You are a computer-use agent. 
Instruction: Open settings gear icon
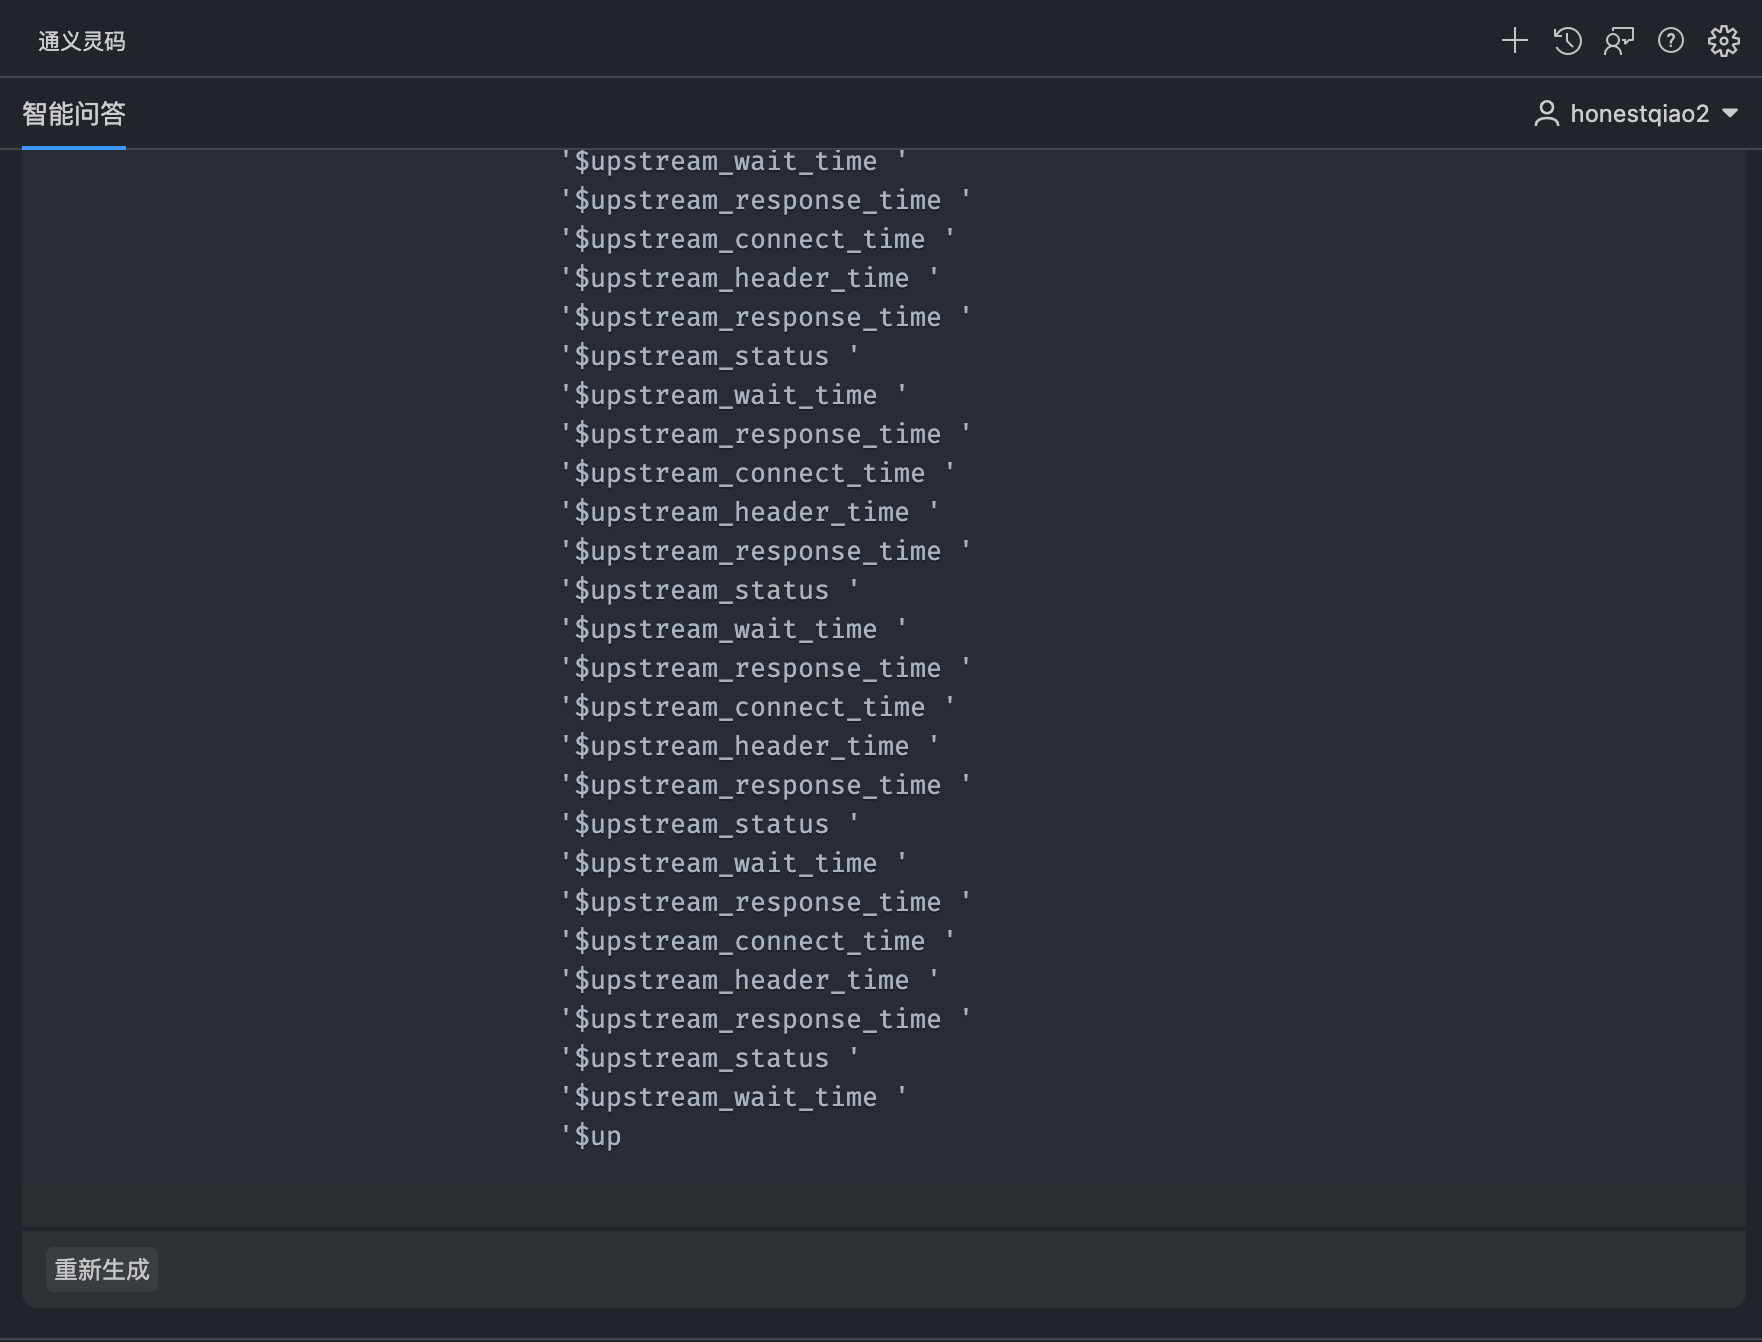click(x=1723, y=41)
